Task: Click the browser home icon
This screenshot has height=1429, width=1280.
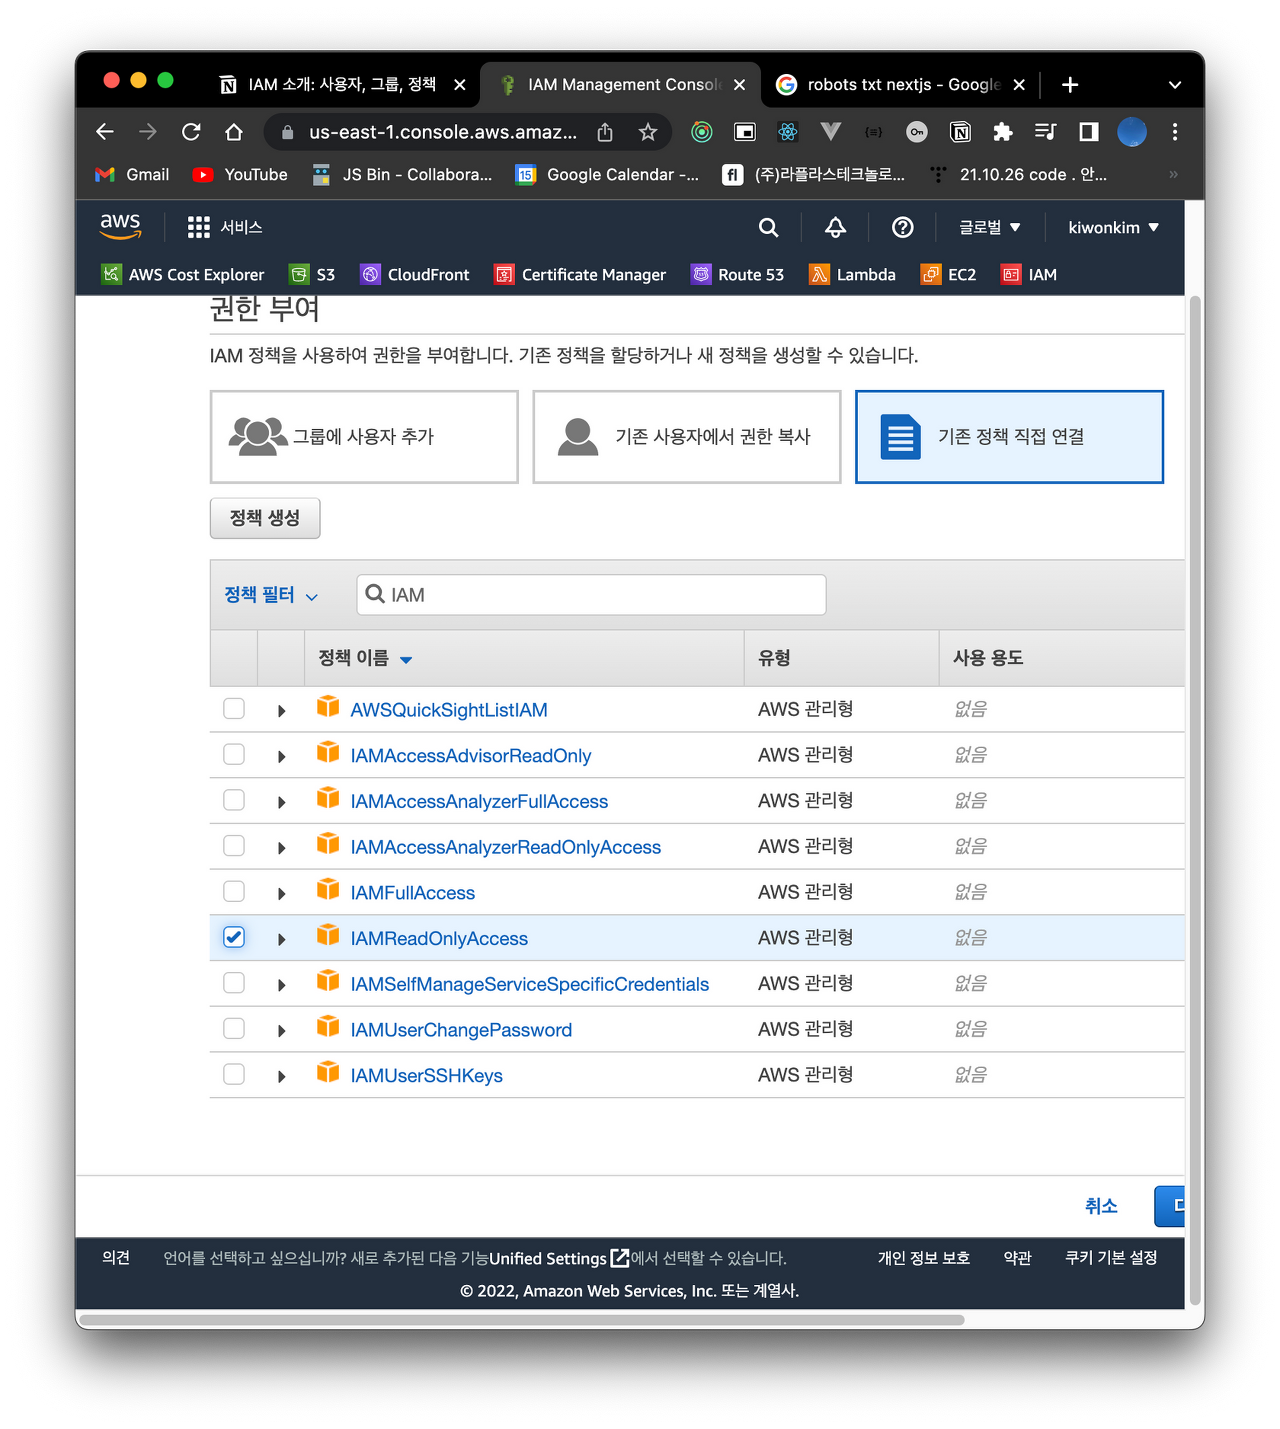Action: pyautogui.click(x=234, y=132)
